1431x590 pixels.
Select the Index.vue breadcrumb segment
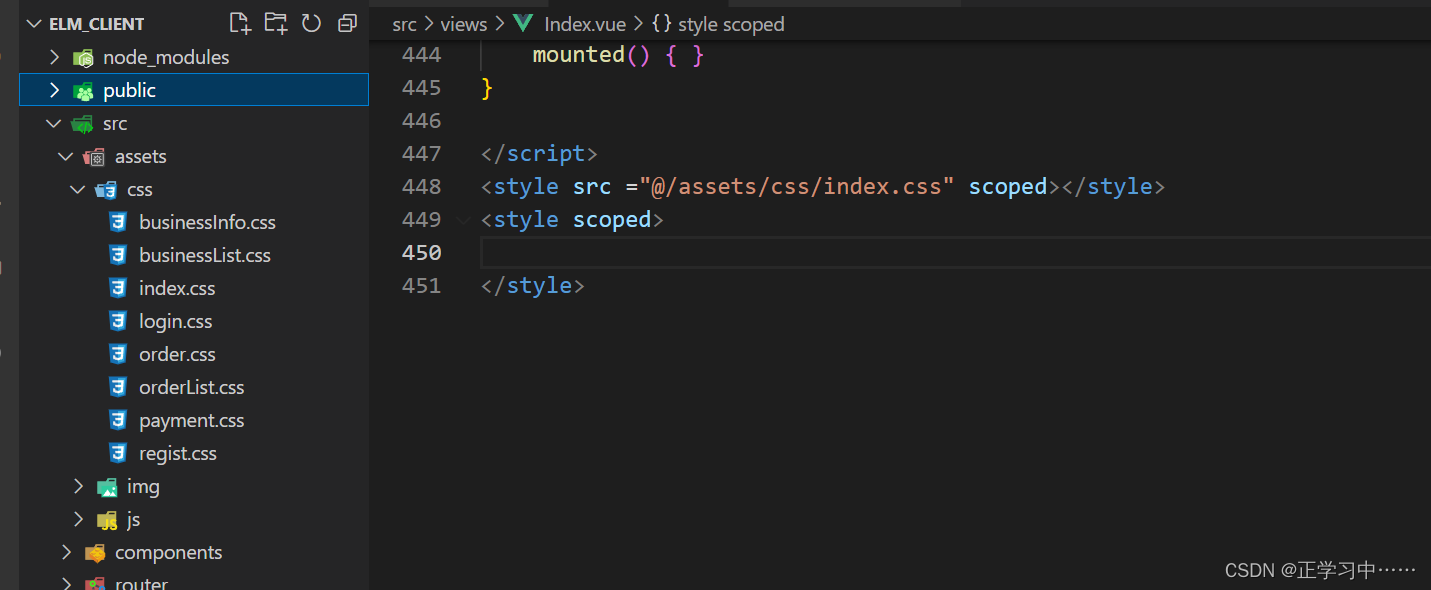tap(586, 24)
